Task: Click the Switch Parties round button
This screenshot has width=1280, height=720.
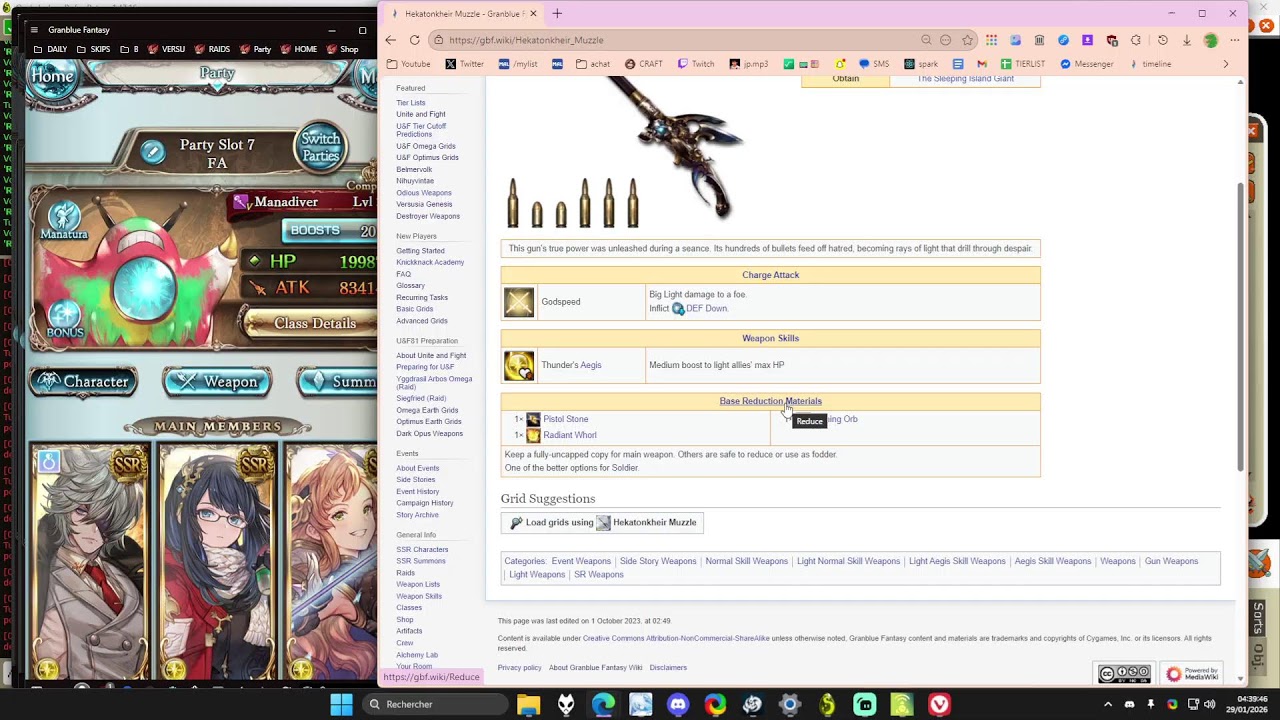Action: 321,147
